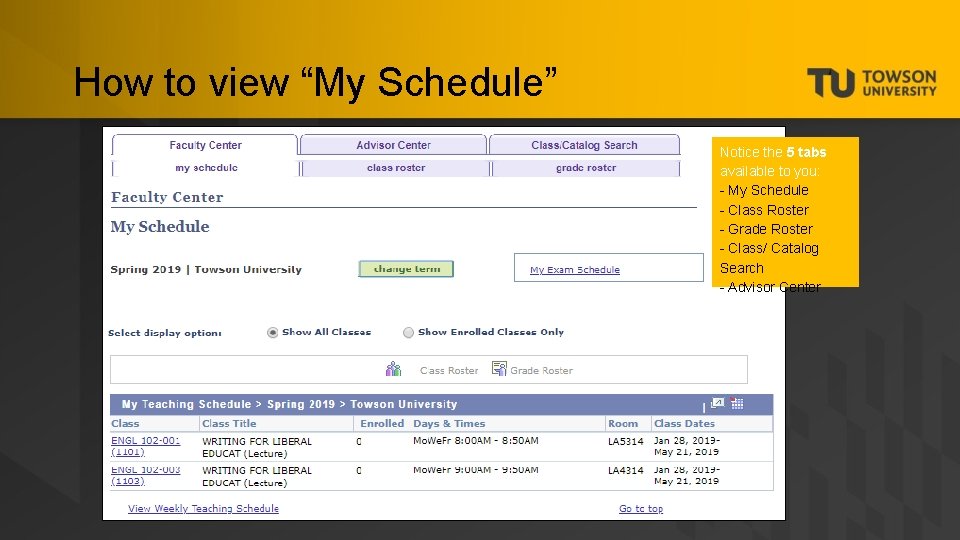
Task: Open ENGL 102-001 (1101) class link
Action: pos(146,446)
